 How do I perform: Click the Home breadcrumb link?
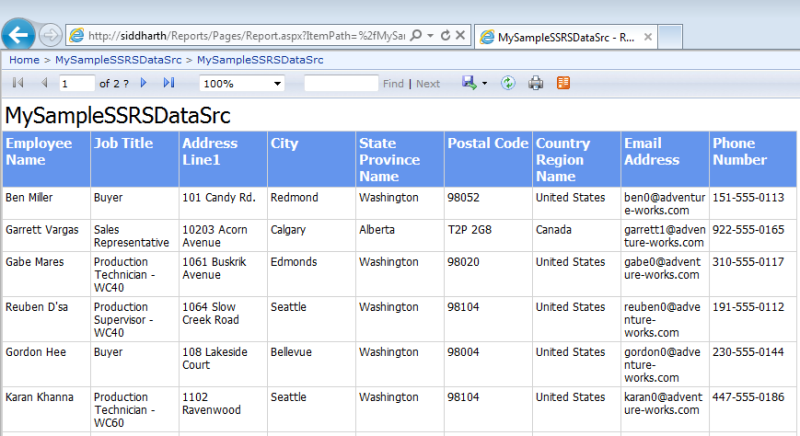[24, 60]
